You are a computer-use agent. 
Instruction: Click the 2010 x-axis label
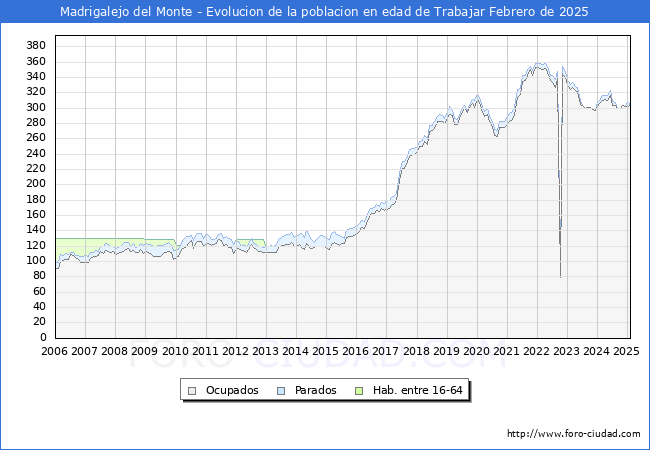click(x=175, y=351)
